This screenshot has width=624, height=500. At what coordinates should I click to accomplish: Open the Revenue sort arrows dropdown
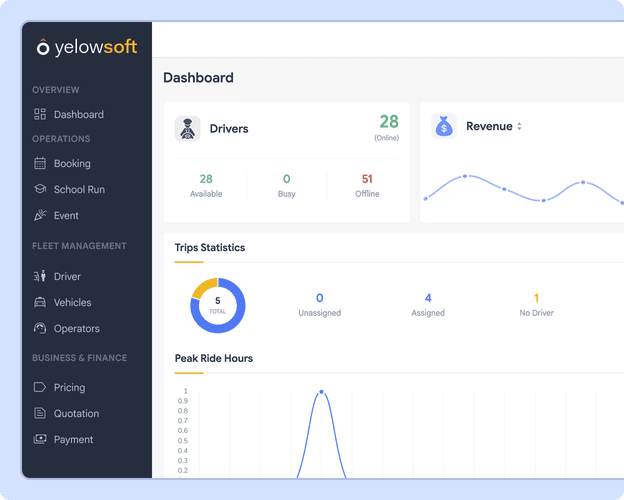point(519,126)
